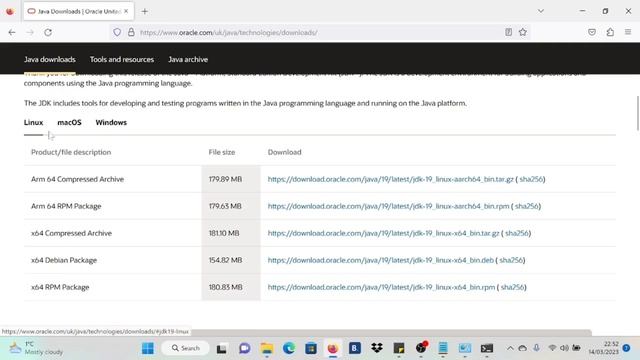
Task: Open the Java archive navigation item
Action: [x=188, y=60]
